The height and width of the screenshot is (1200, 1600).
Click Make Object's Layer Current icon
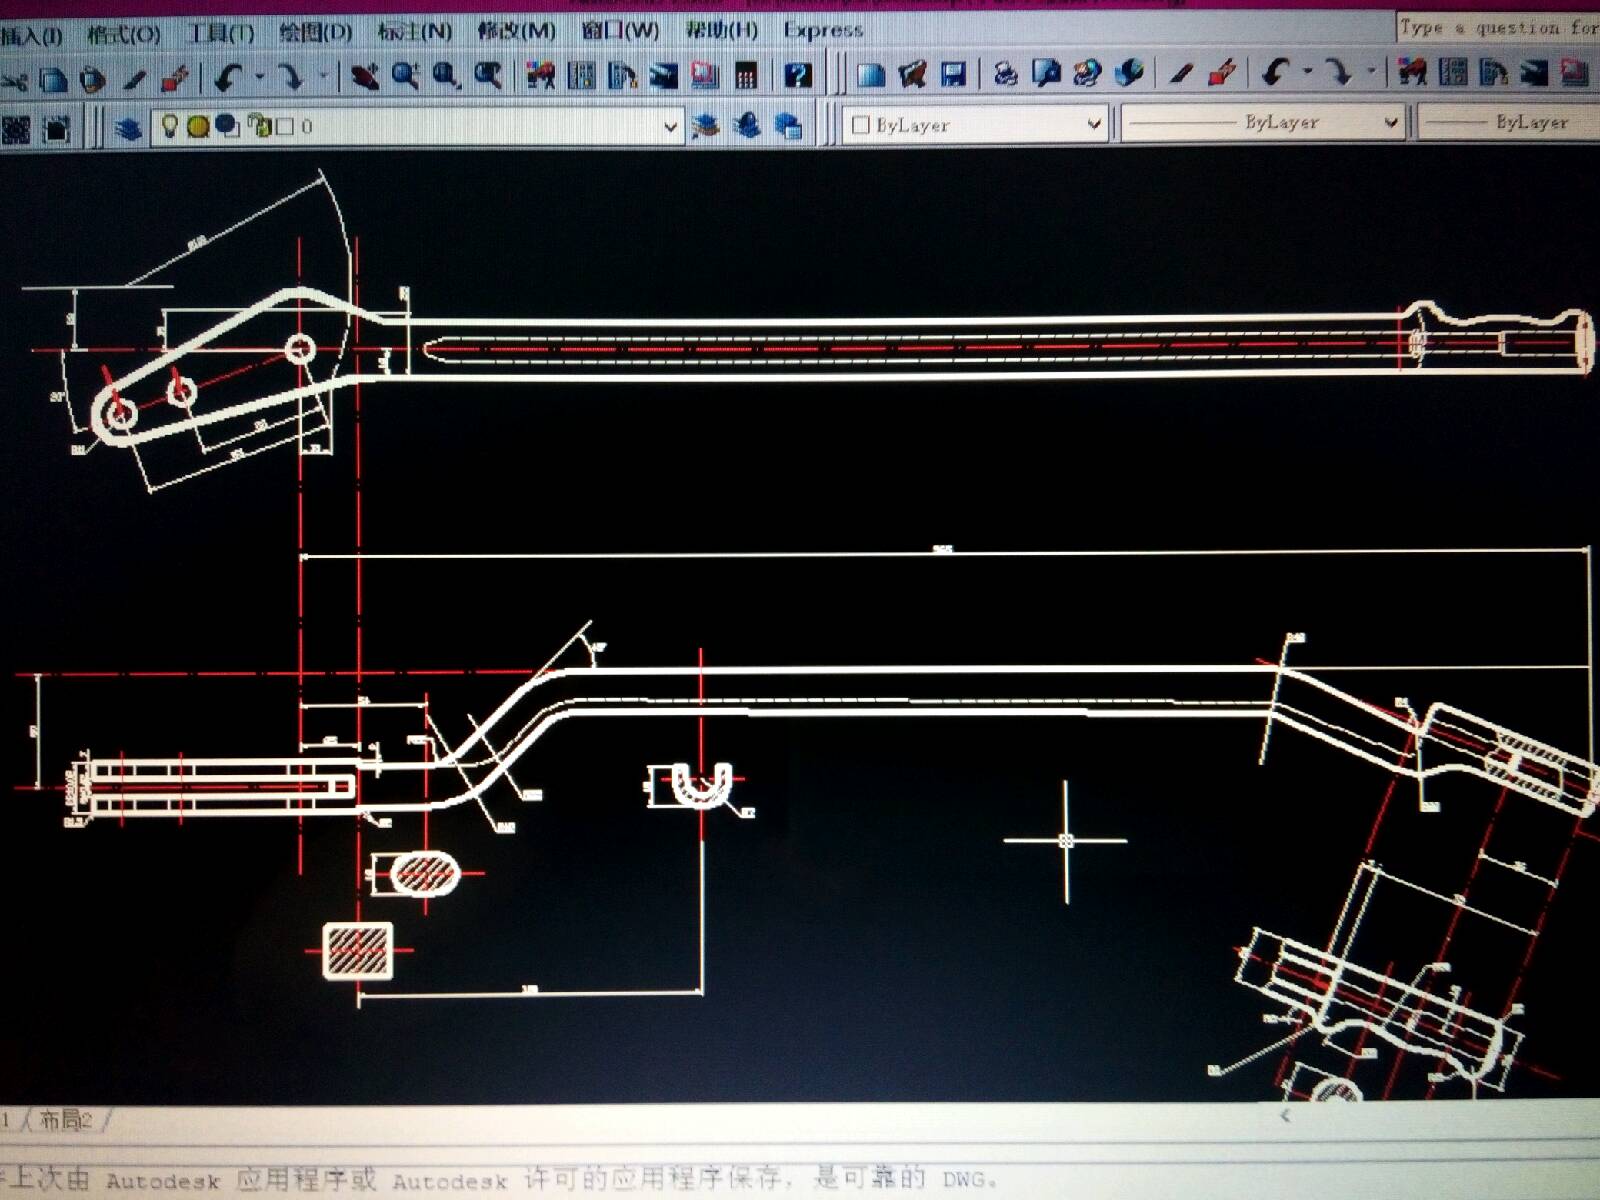706,126
